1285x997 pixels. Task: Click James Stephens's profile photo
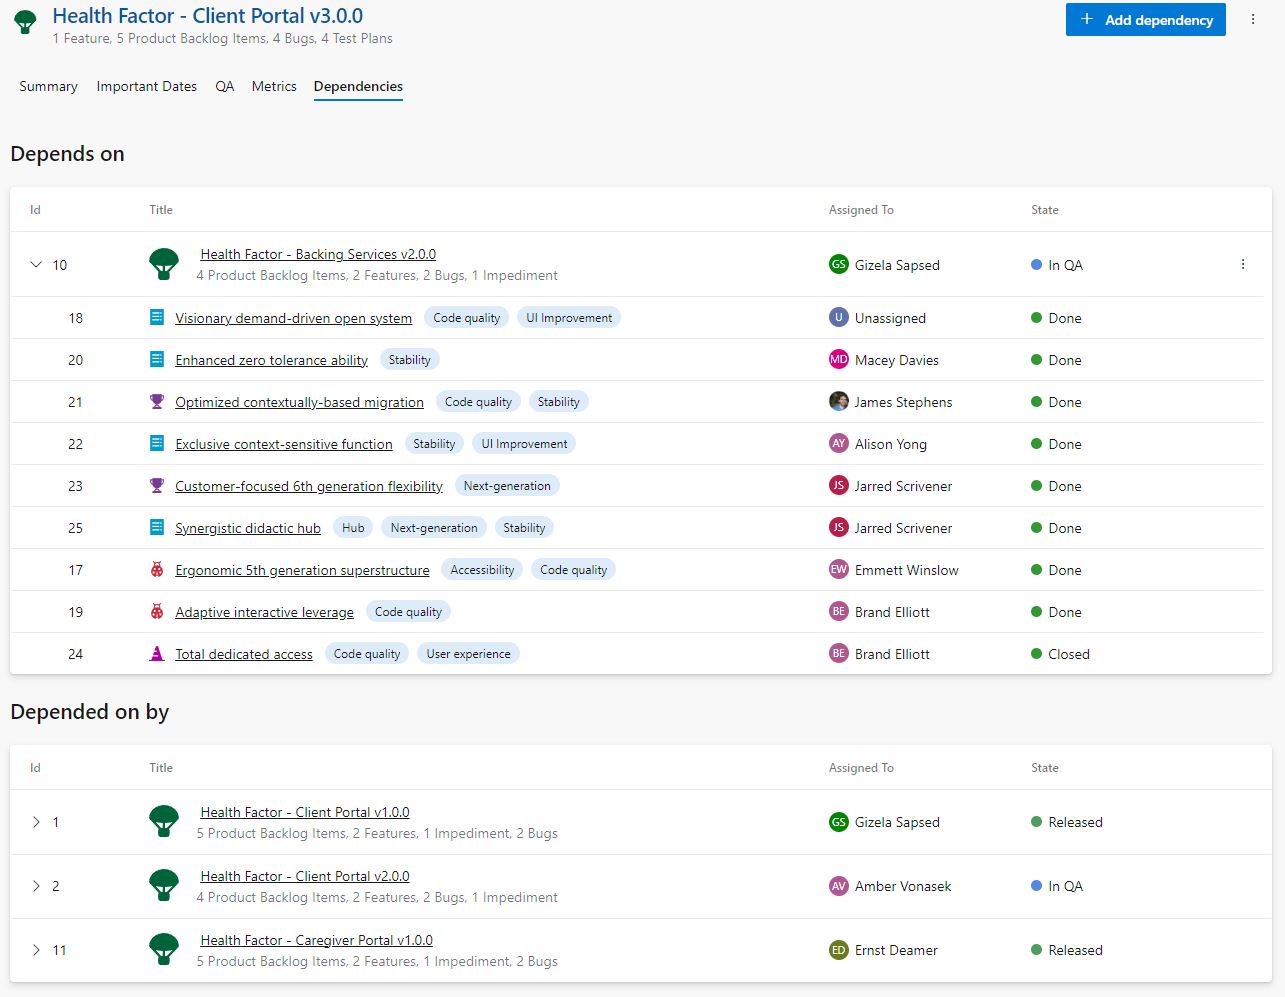click(x=838, y=401)
